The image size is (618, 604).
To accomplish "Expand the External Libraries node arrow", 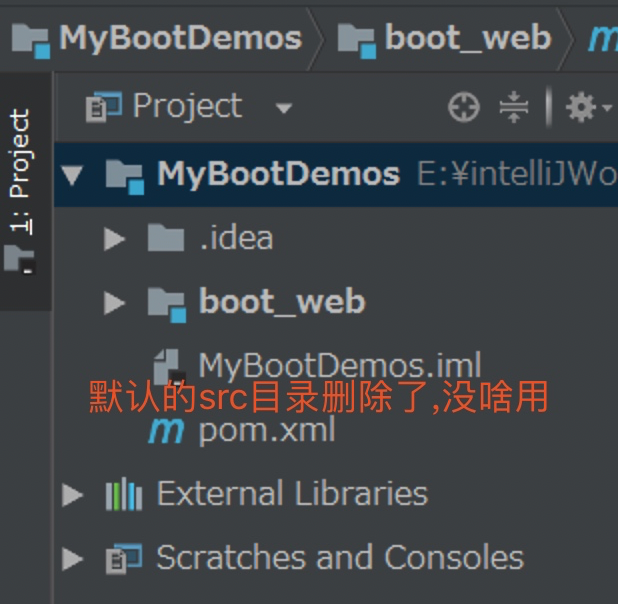I will pos(73,494).
